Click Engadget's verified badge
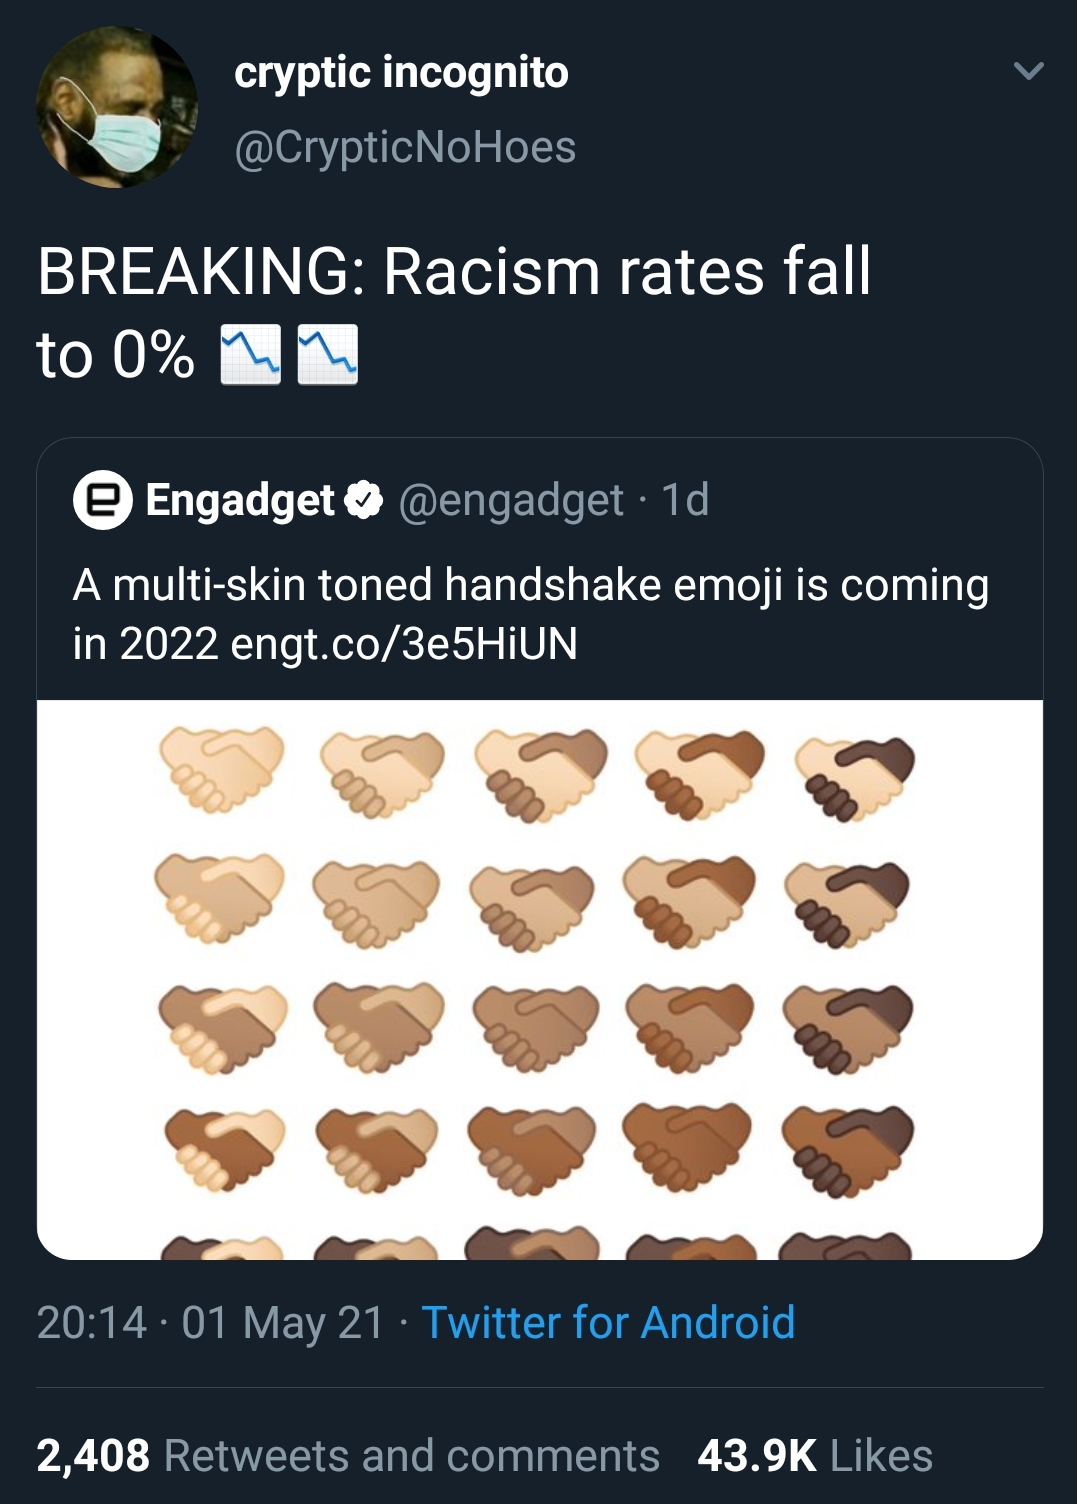This screenshot has width=1077, height=1504. (364, 500)
